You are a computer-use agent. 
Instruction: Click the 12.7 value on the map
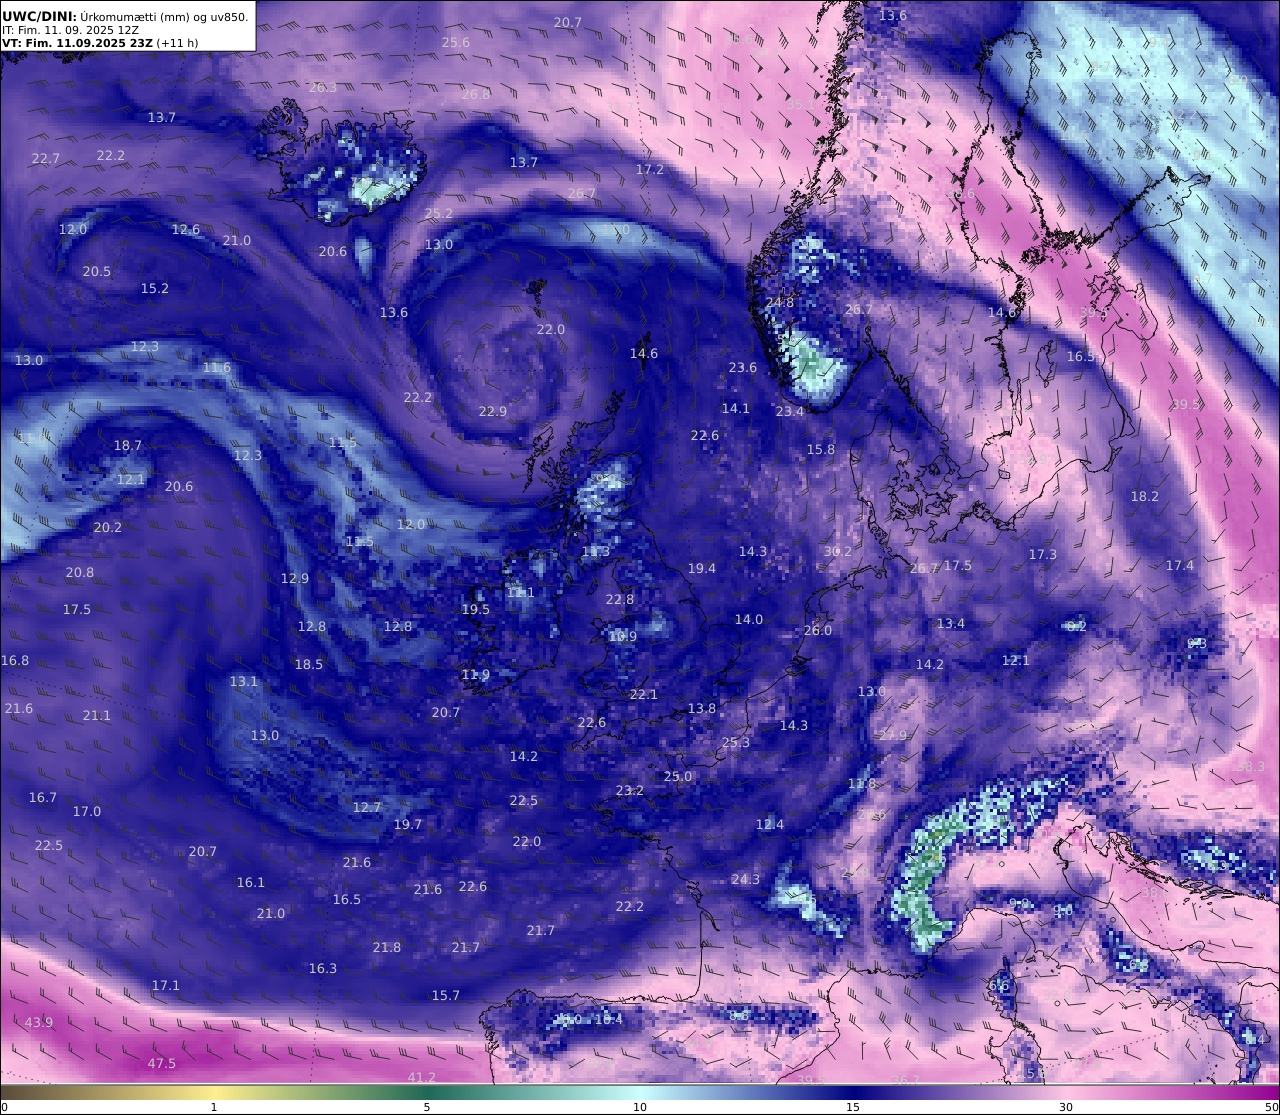367,807
